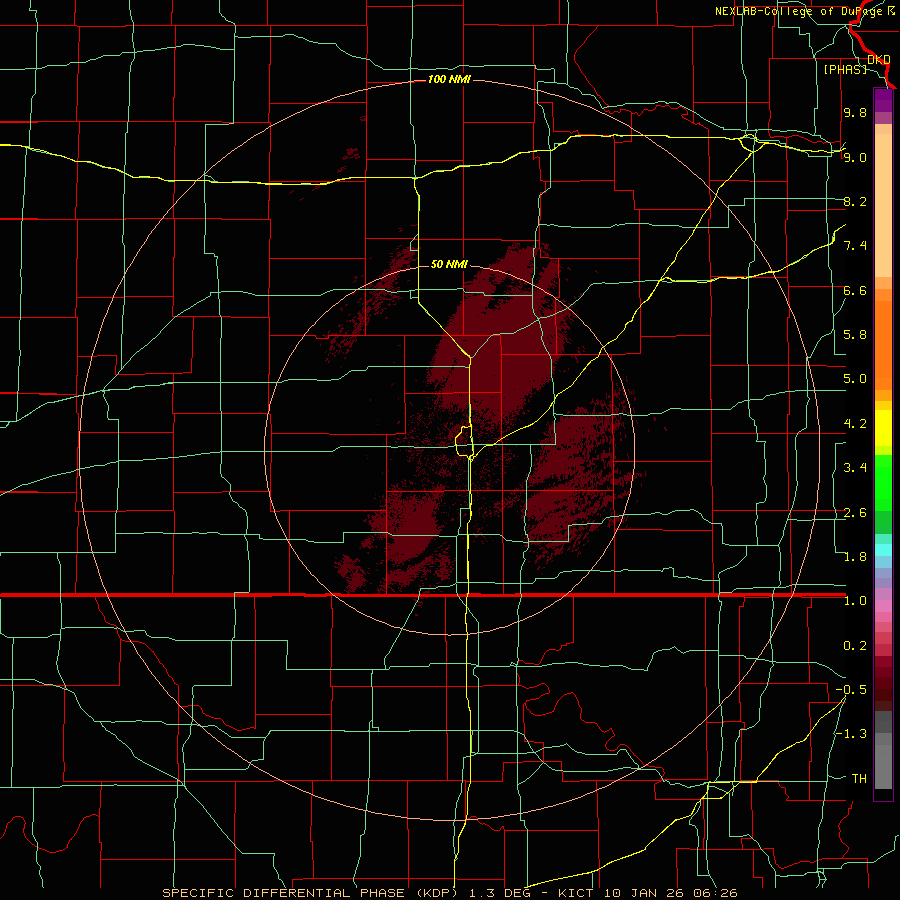Click the 4.2 value on the color scale
This screenshot has width=900, height=900.
[855, 424]
